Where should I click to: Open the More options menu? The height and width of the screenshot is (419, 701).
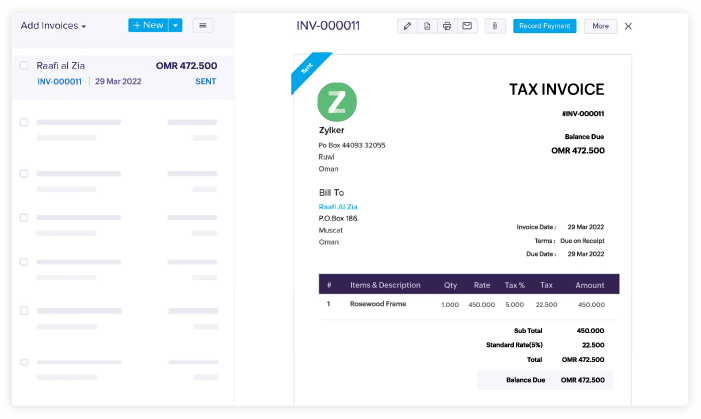pos(600,26)
